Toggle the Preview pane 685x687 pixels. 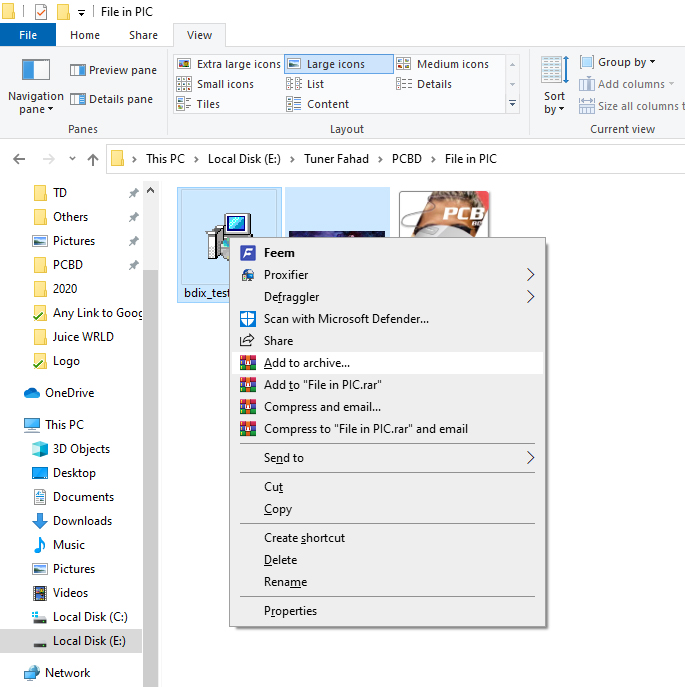click(x=112, y=70)
